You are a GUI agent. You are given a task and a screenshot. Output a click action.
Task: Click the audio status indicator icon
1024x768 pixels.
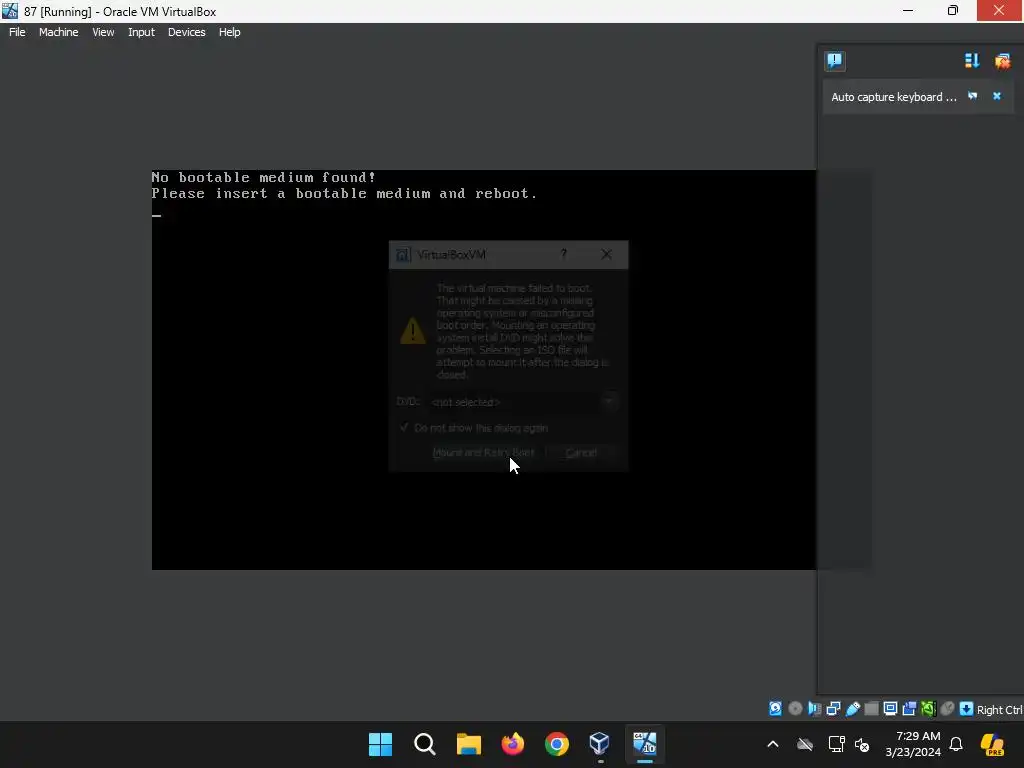[814, 709]
